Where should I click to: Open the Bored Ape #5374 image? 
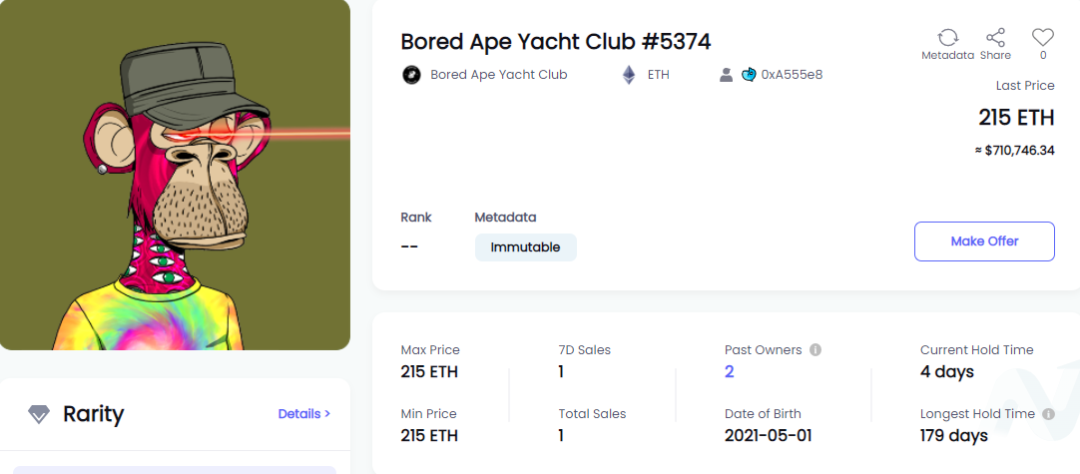pyautogui.click(x=175, y=175)
